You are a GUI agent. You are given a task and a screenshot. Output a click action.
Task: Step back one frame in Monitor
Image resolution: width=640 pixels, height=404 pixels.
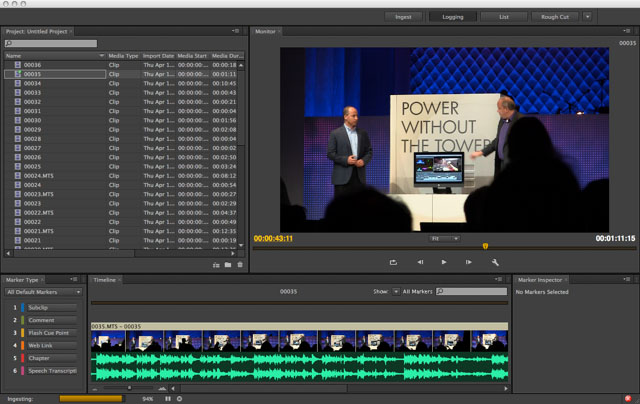coord(420,262)
